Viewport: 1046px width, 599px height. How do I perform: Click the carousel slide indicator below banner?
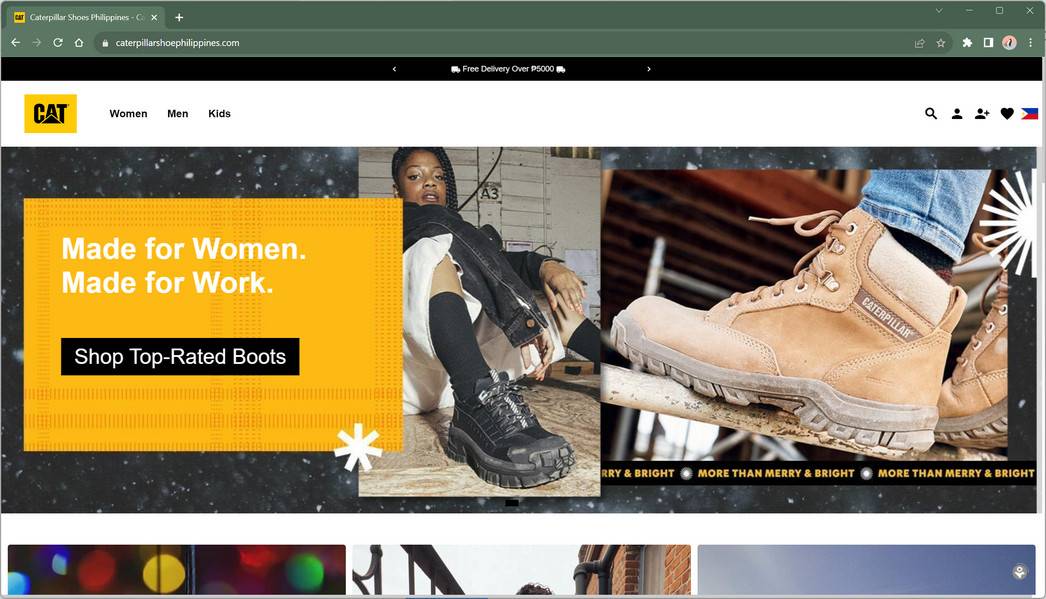pos(512,503)
